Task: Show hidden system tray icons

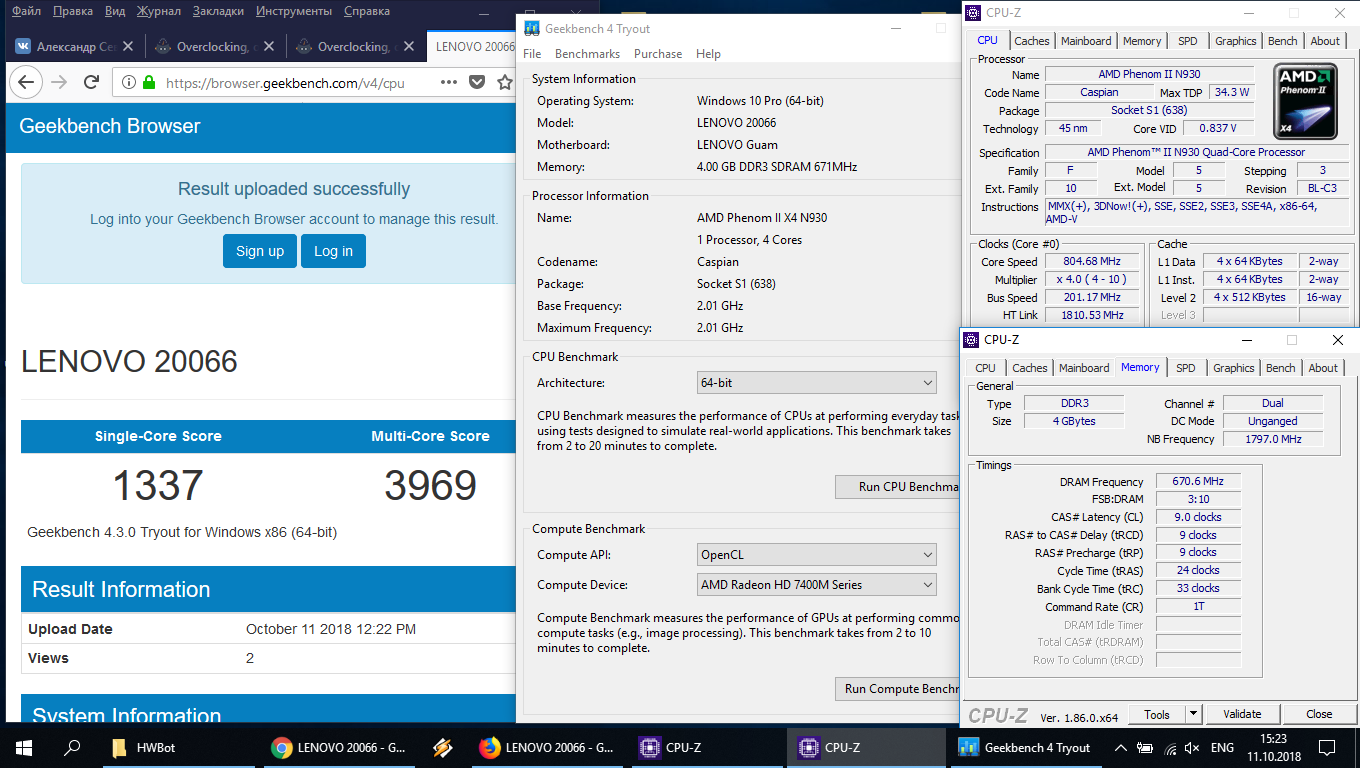Action: (1121, 748)
